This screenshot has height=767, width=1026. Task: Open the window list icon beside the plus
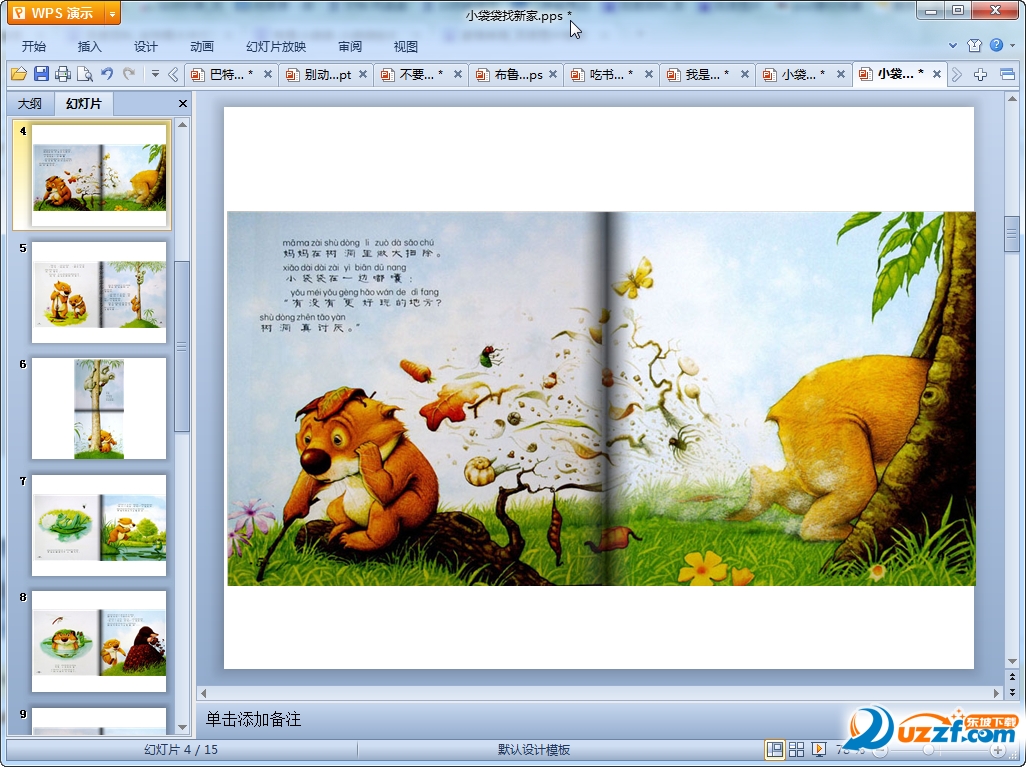point(1008,75)
